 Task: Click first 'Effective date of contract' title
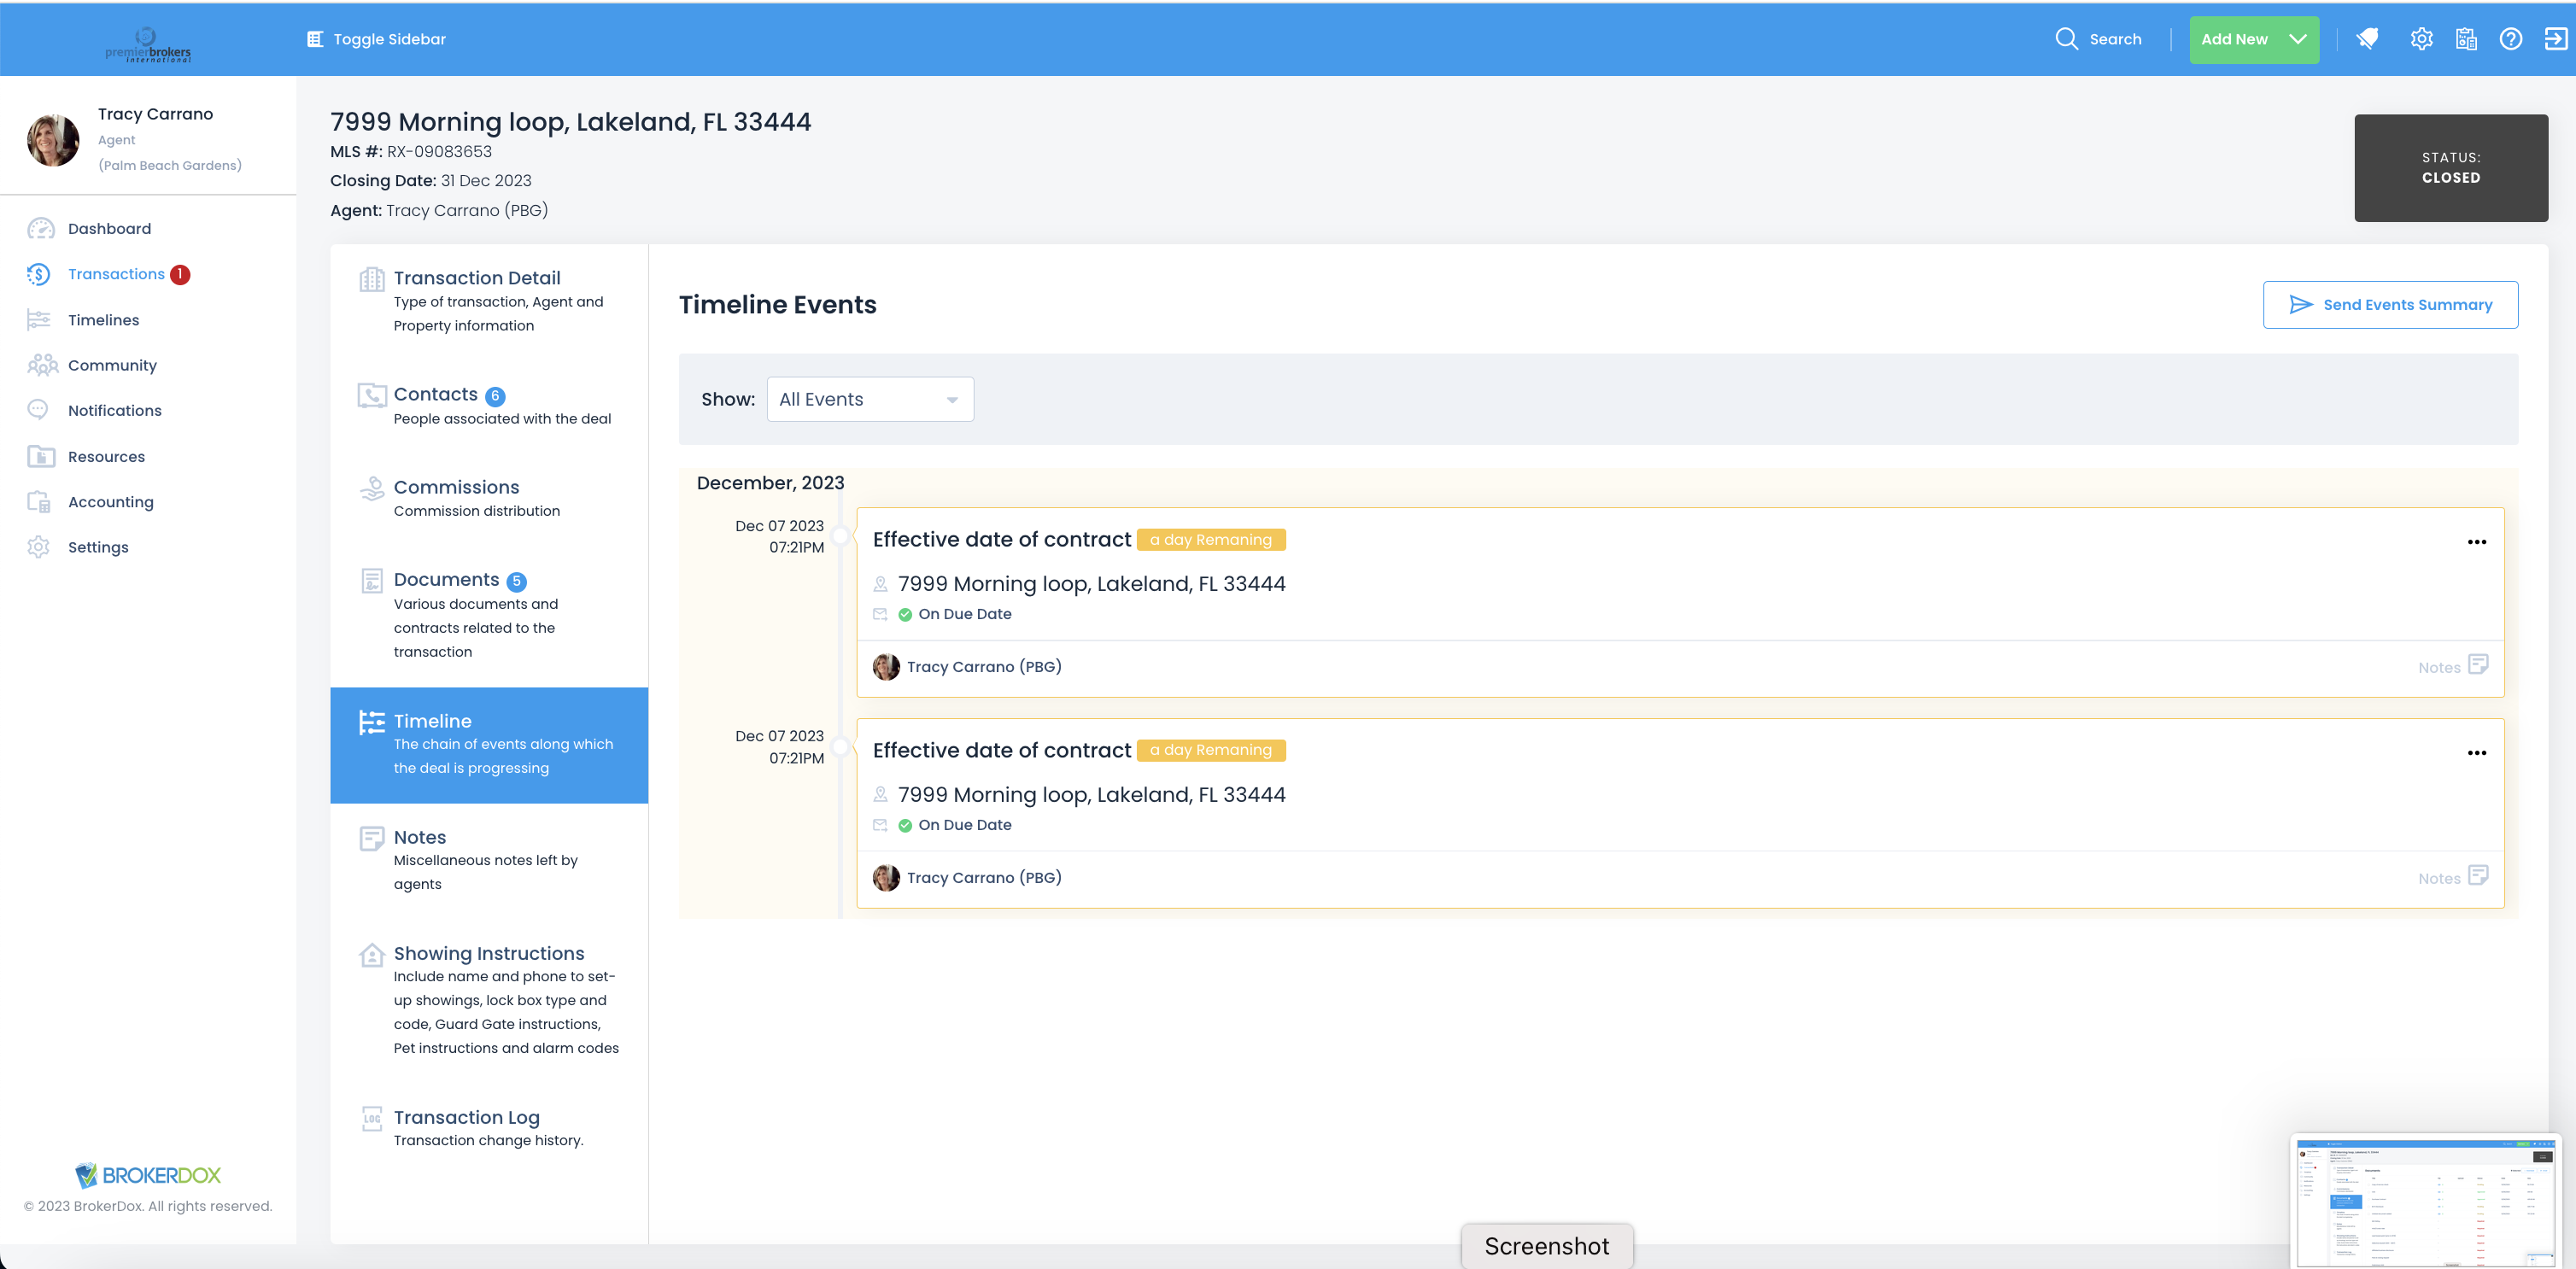[1002, 540]
